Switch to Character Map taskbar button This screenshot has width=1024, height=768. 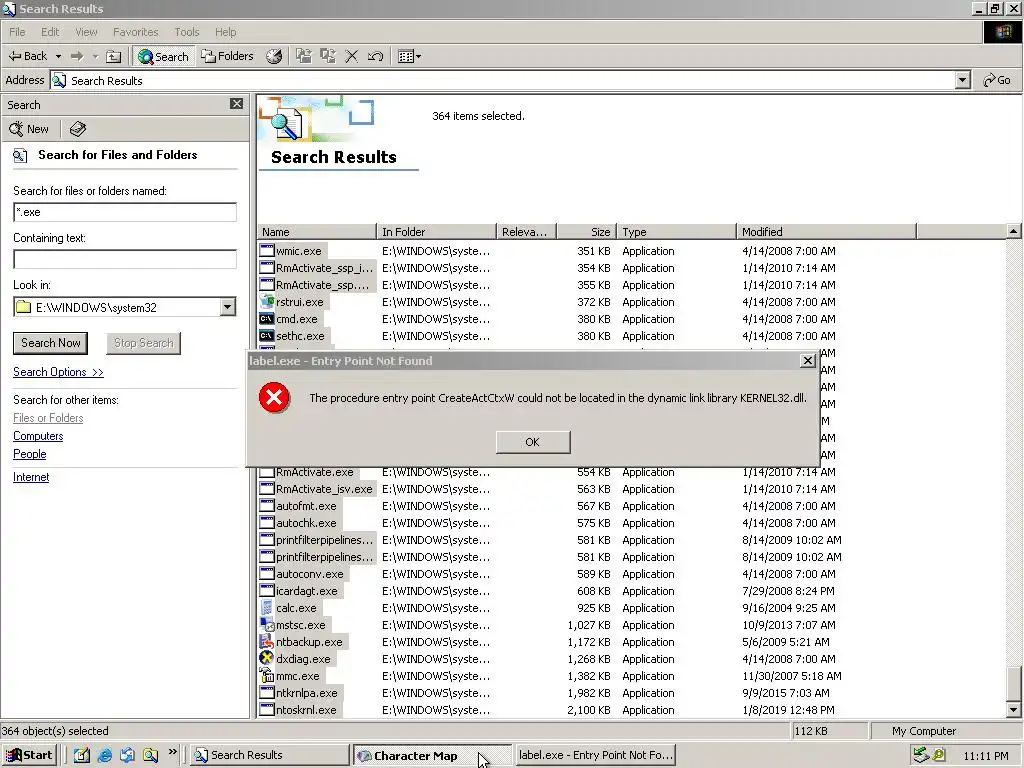(x=433, y=756)
